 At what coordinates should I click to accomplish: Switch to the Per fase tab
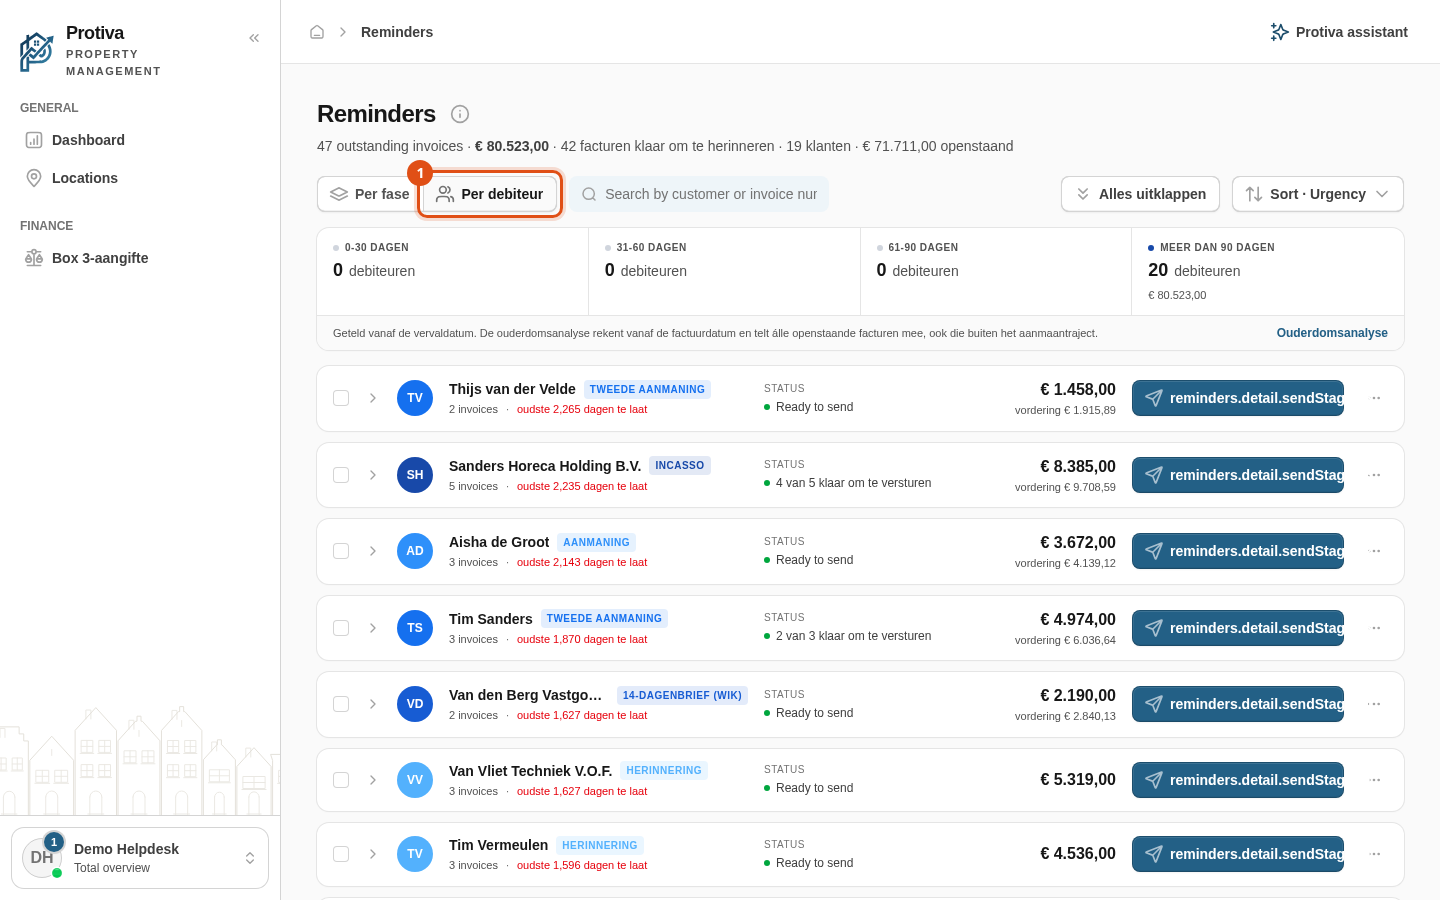tap(369, 194)
